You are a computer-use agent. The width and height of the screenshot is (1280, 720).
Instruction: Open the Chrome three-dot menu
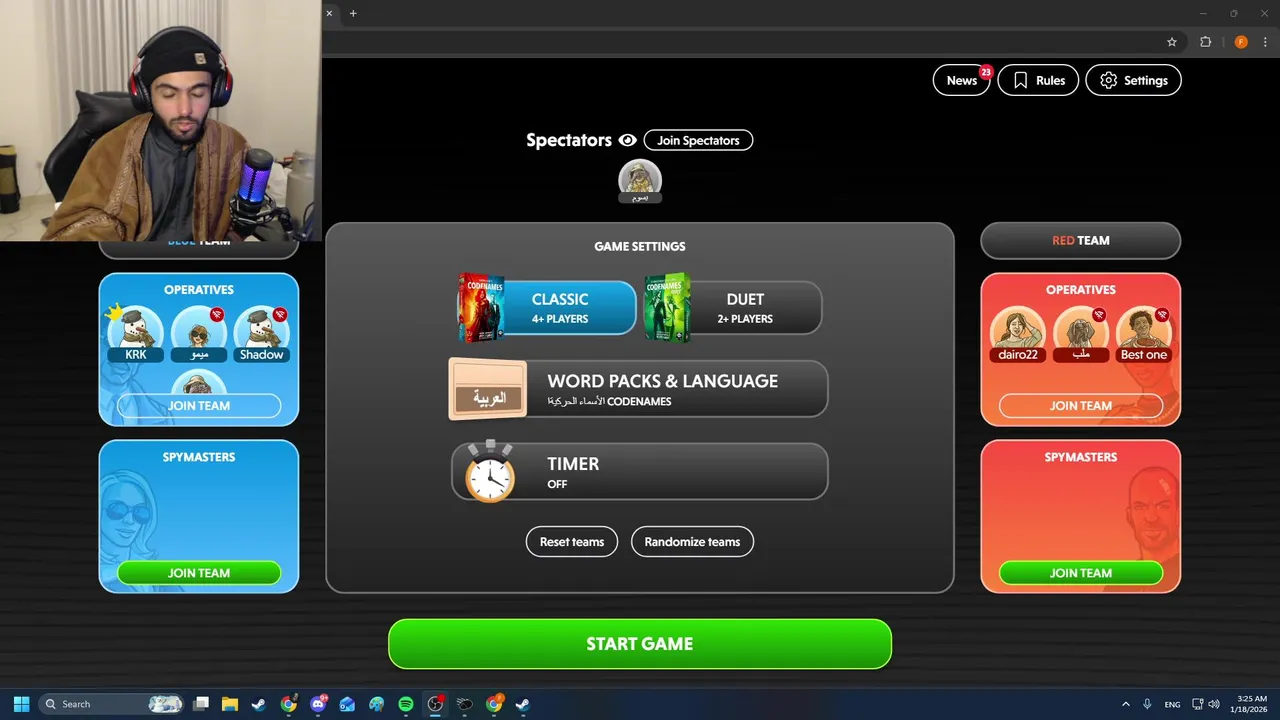click(1265, 42)
